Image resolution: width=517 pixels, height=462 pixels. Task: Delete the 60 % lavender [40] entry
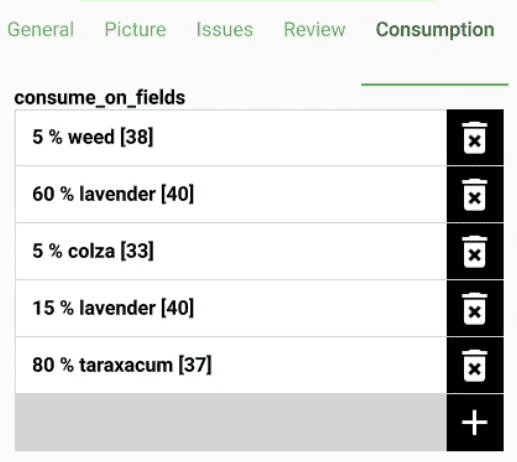pyautogui.click(x=475, y=194)
